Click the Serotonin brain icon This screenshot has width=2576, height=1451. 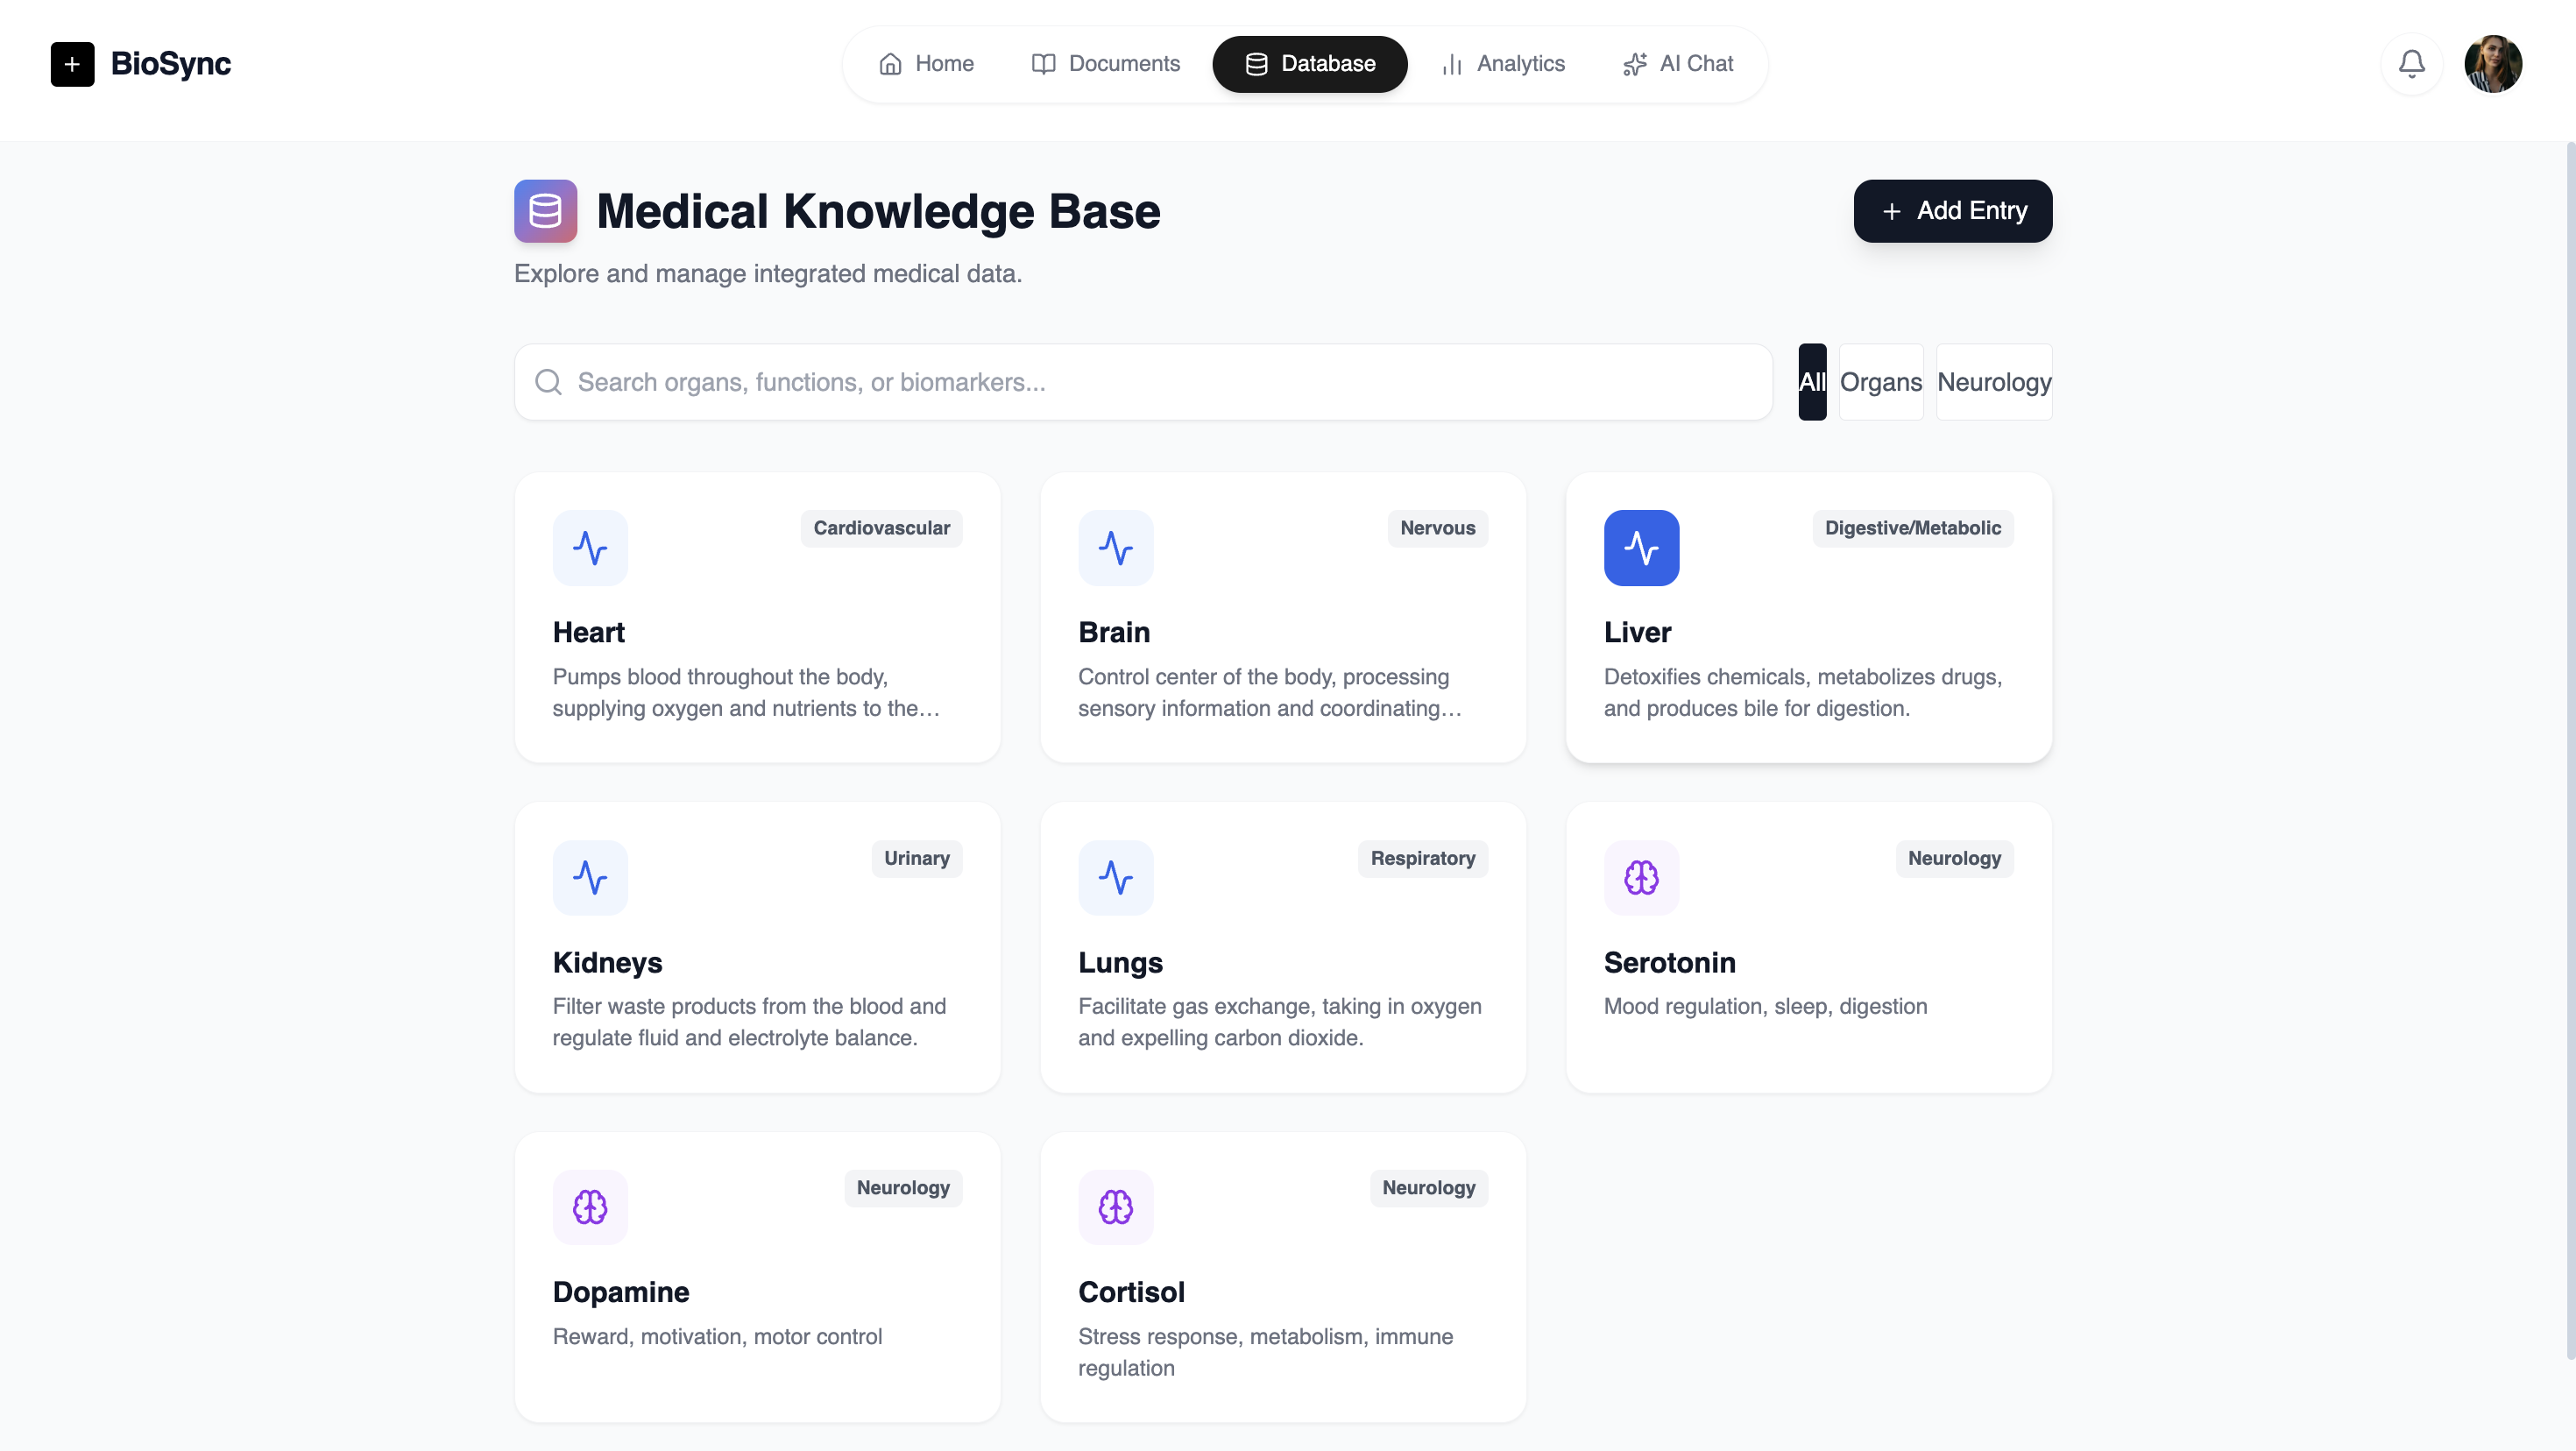(x=1640, y=878)
